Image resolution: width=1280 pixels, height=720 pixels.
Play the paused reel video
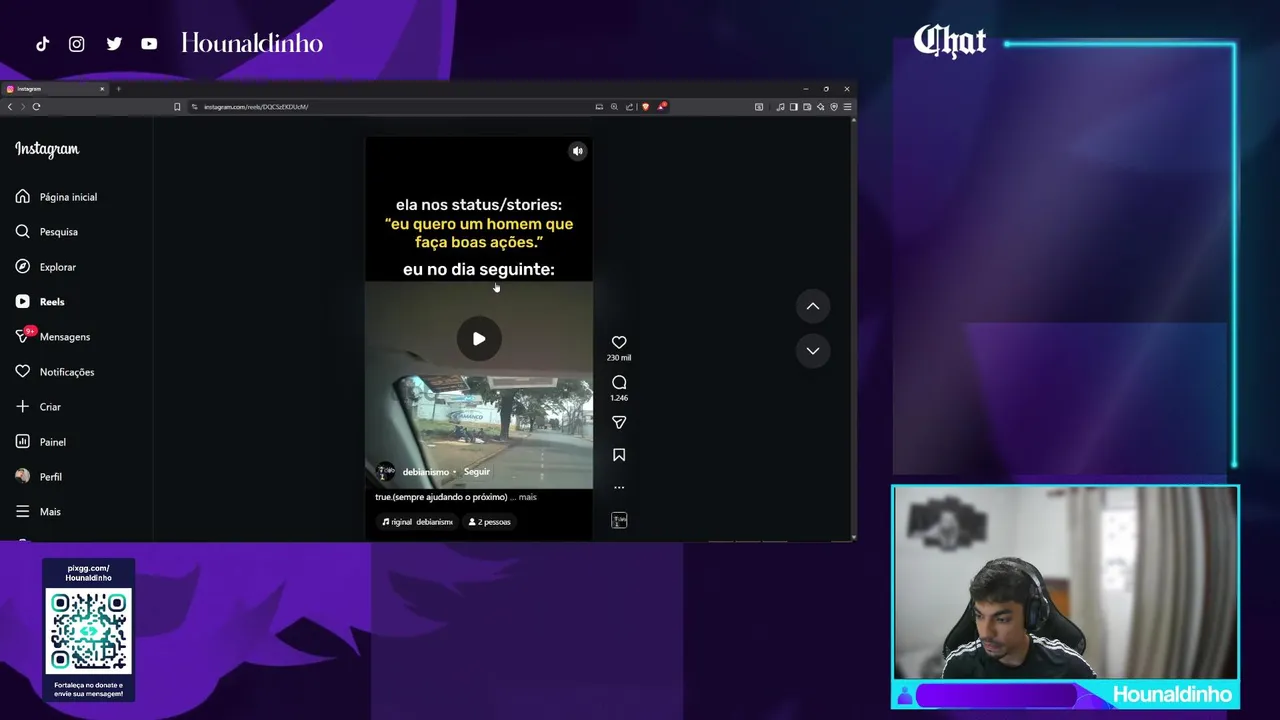tap(479, 339)
